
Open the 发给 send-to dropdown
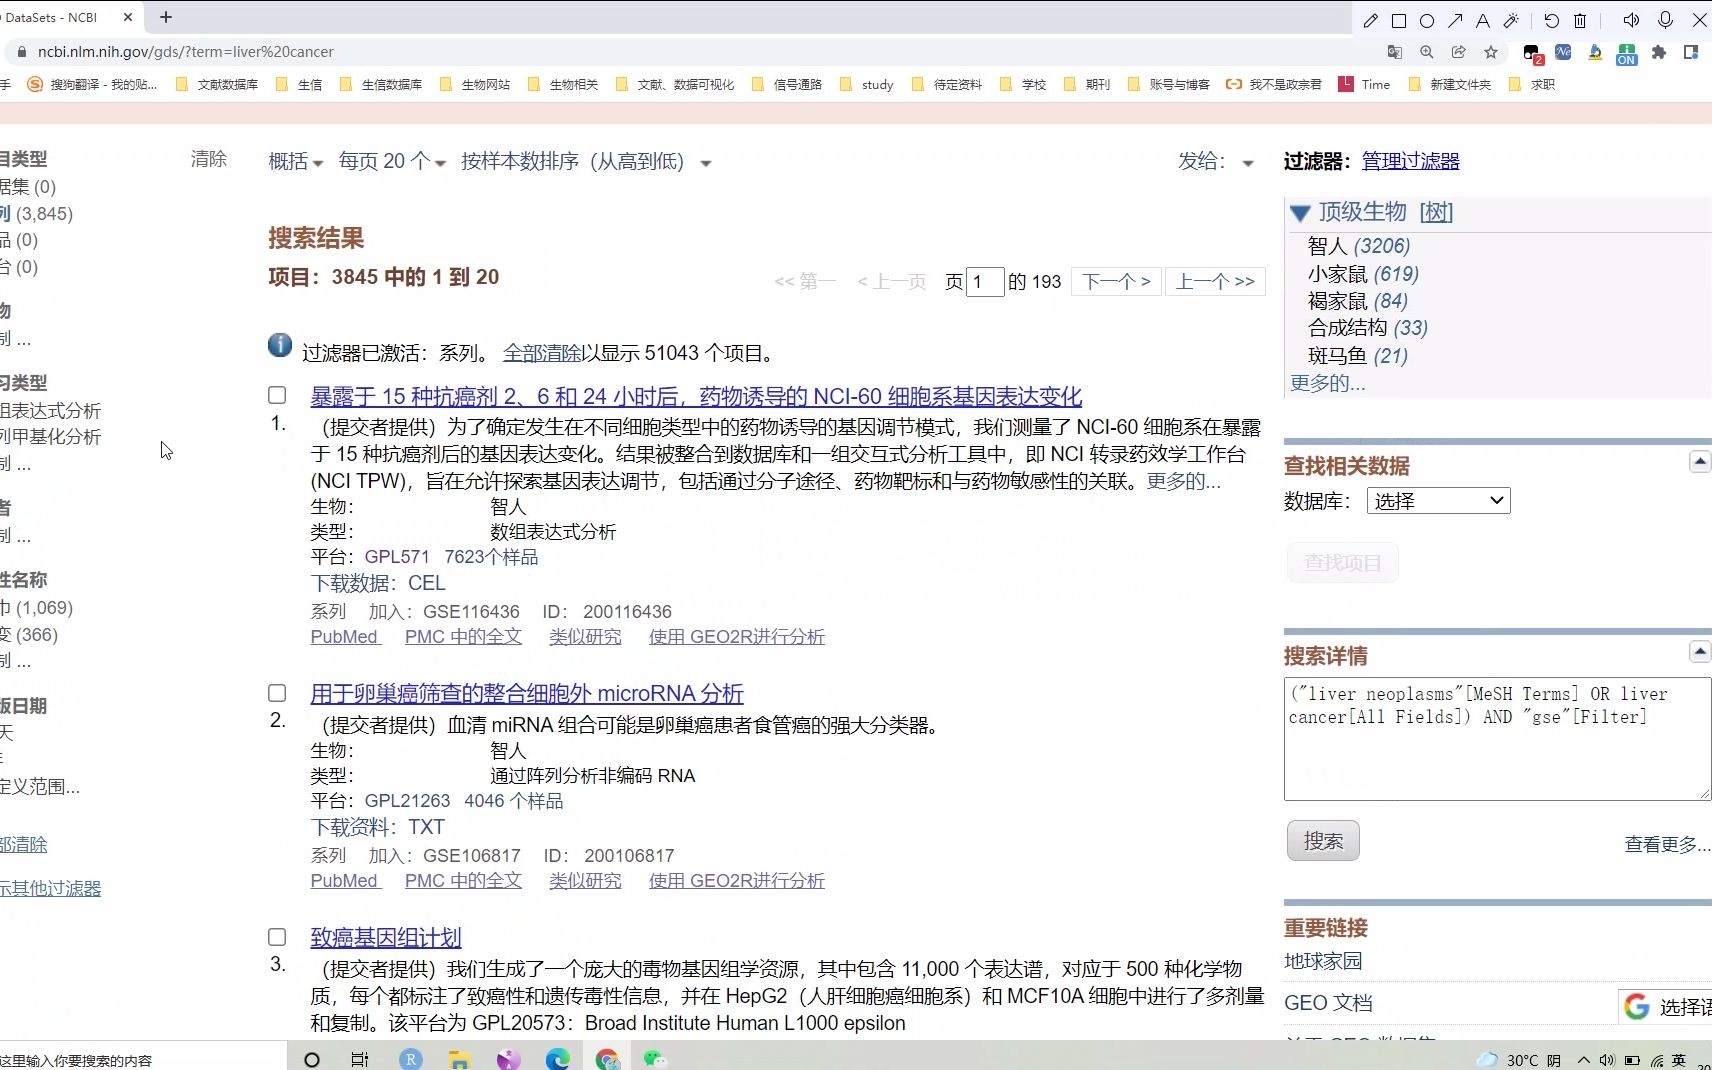click(1216, 161)
